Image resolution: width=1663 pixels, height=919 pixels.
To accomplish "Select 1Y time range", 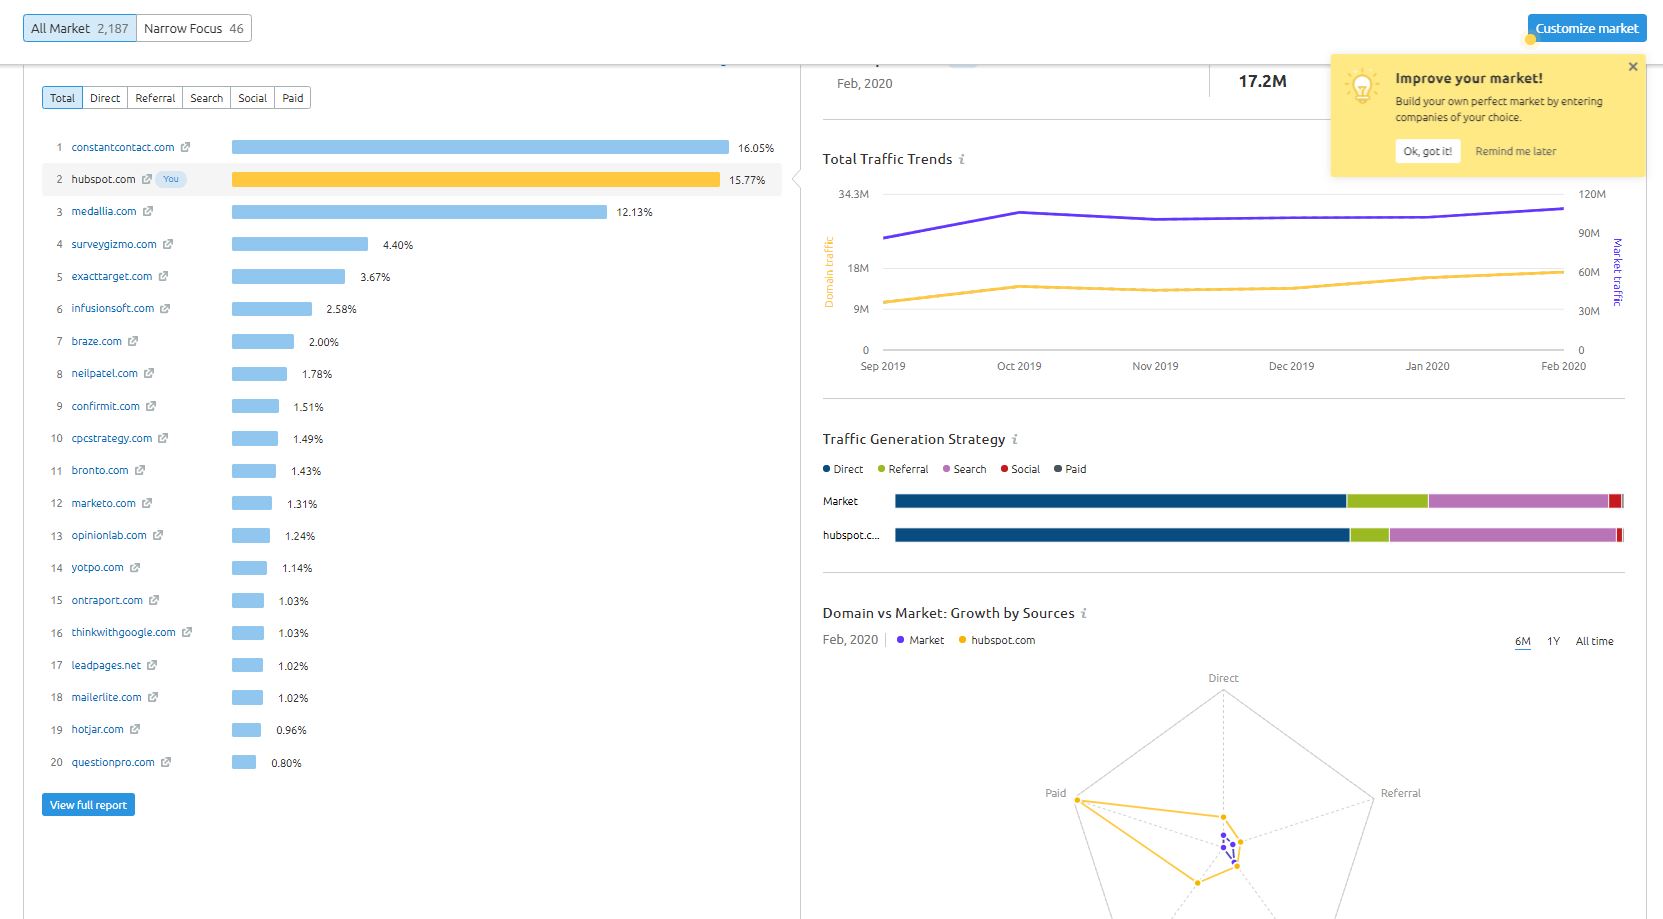I will (1553, 641).
